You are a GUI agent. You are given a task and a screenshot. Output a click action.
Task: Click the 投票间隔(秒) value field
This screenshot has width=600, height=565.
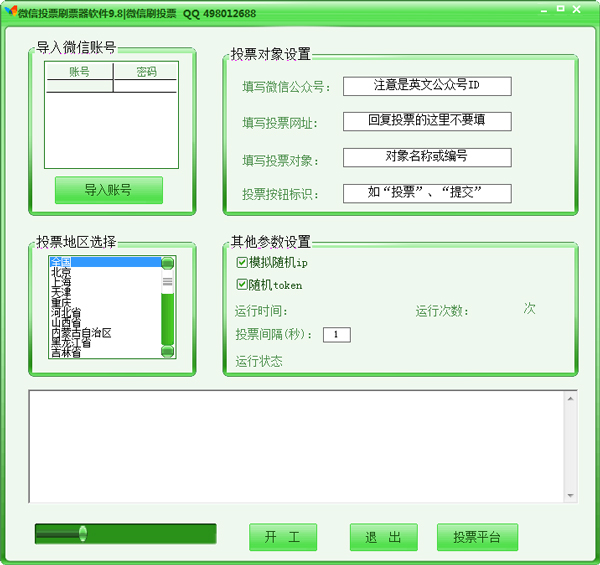(336, 334)
